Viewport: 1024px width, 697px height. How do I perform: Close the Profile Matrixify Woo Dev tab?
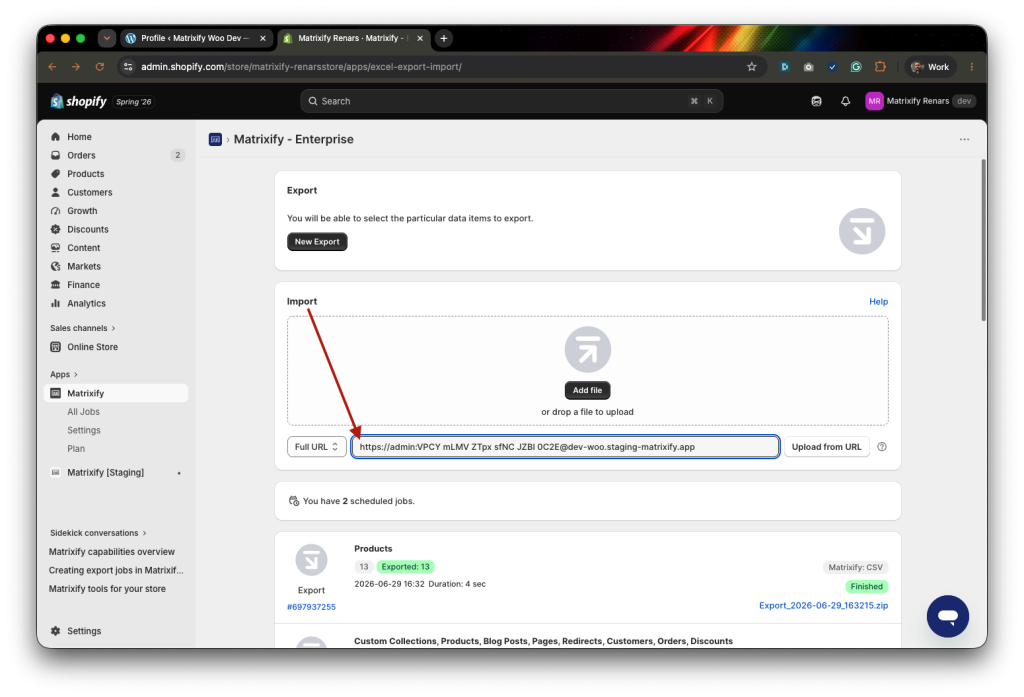(x=263, y=39)
